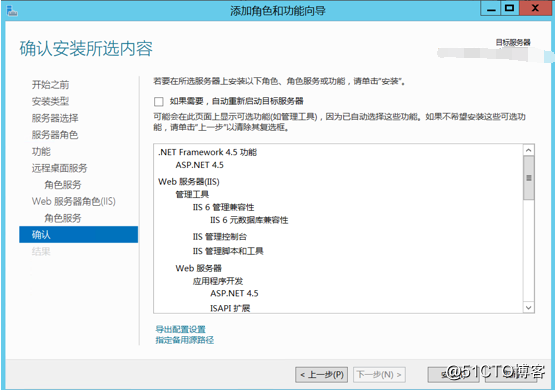Select the 服务器选择 step
This screenshot has height=390, width=555.
(x=55, y=118)
